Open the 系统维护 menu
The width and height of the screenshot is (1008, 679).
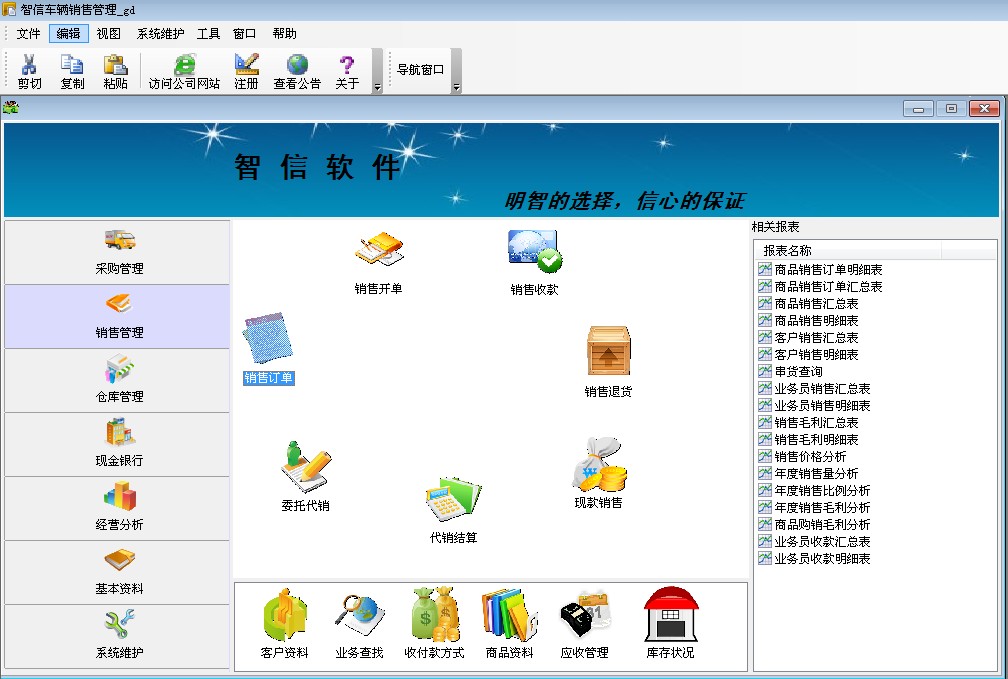tap(160, 33)
